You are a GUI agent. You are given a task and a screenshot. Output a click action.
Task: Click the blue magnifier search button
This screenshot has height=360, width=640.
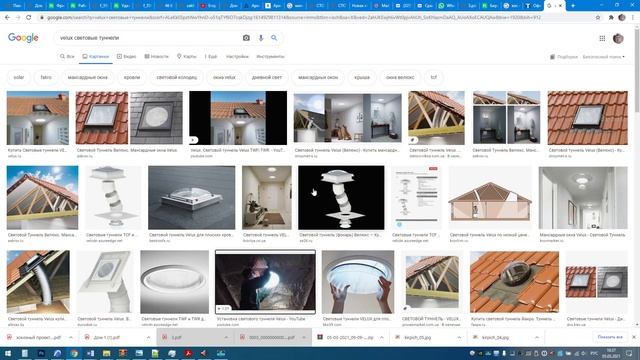(x=274, y=38)
